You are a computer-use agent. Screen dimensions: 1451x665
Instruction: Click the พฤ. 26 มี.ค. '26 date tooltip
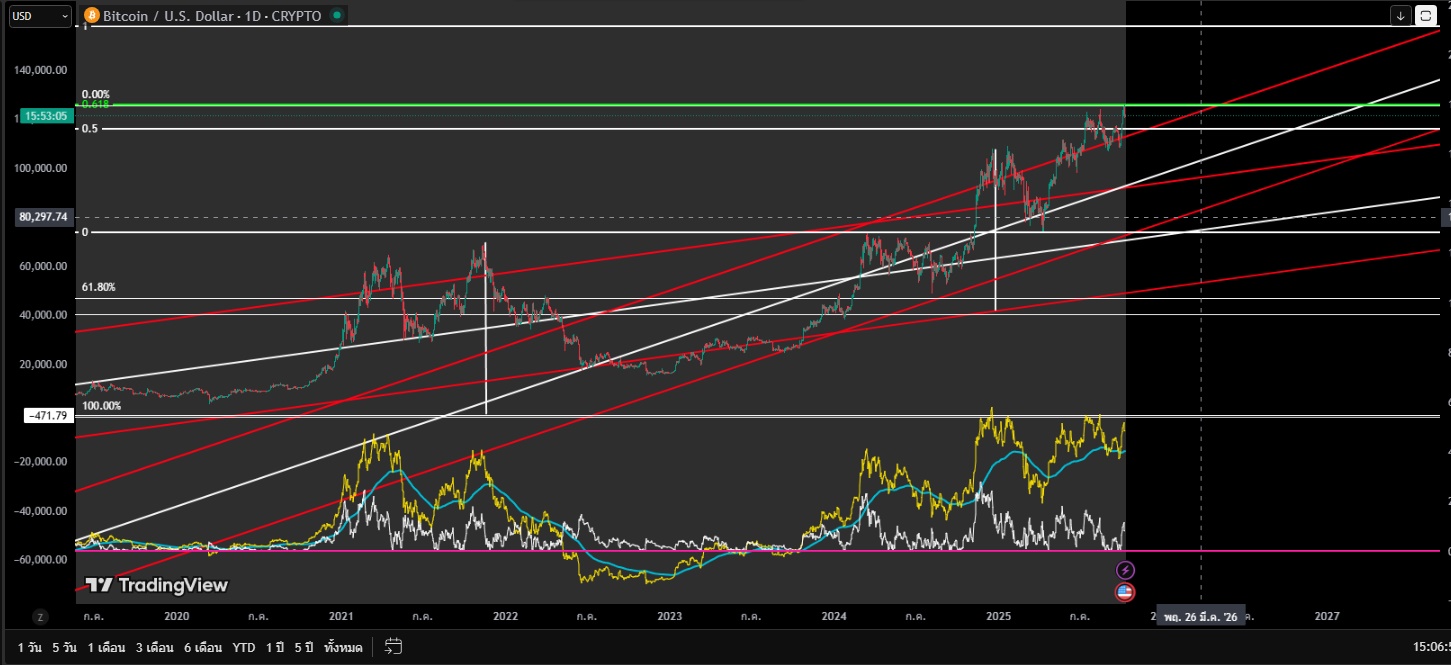click(x=1200, y=617)
